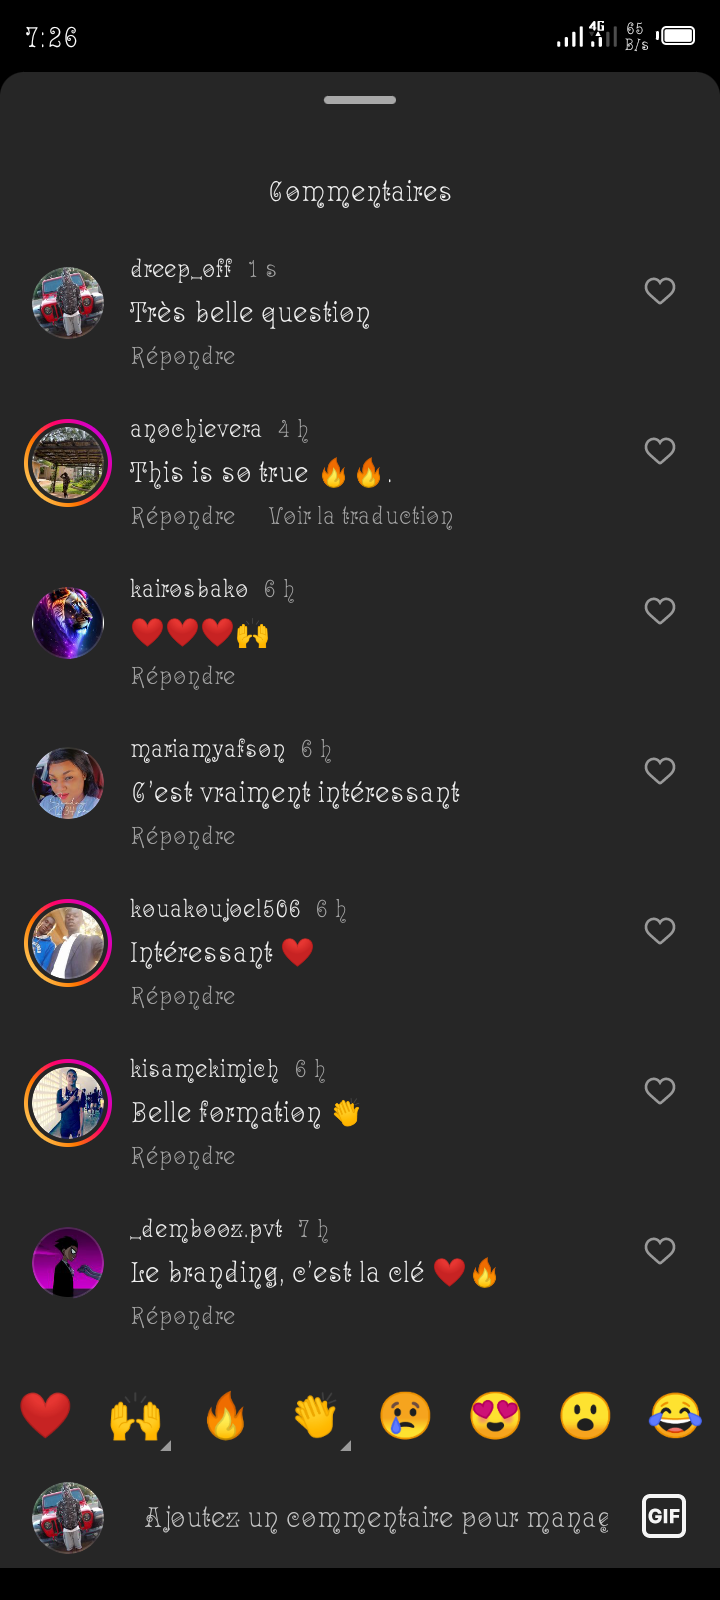Insert the surprised face quick emoji

[585, 1416]
